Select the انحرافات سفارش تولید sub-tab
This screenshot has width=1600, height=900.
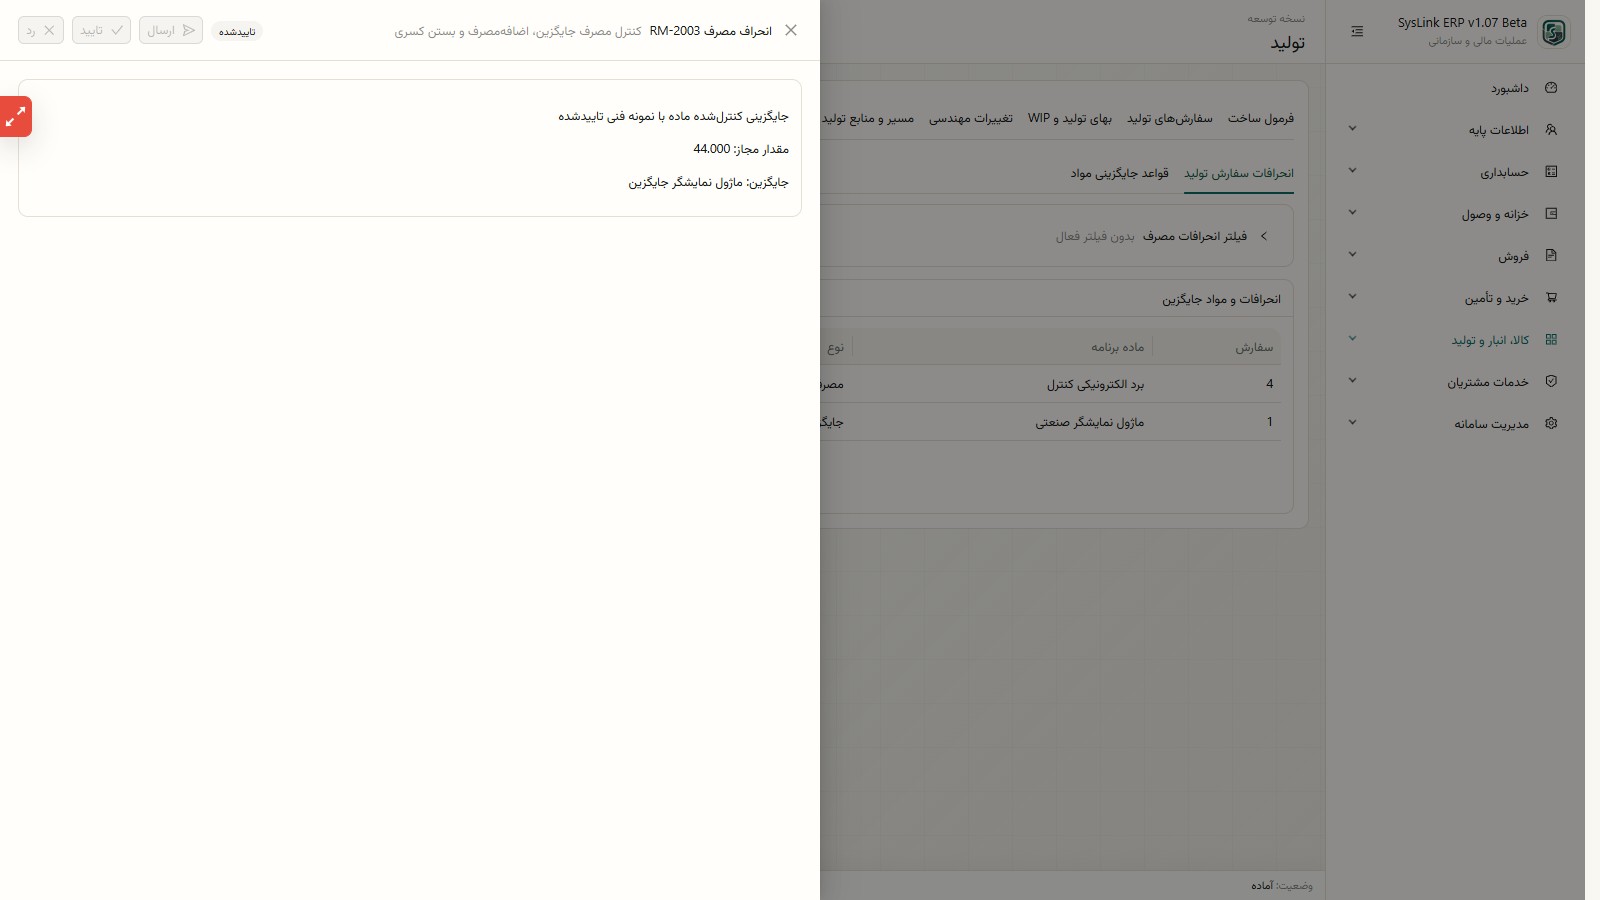tap(1239, 173)
